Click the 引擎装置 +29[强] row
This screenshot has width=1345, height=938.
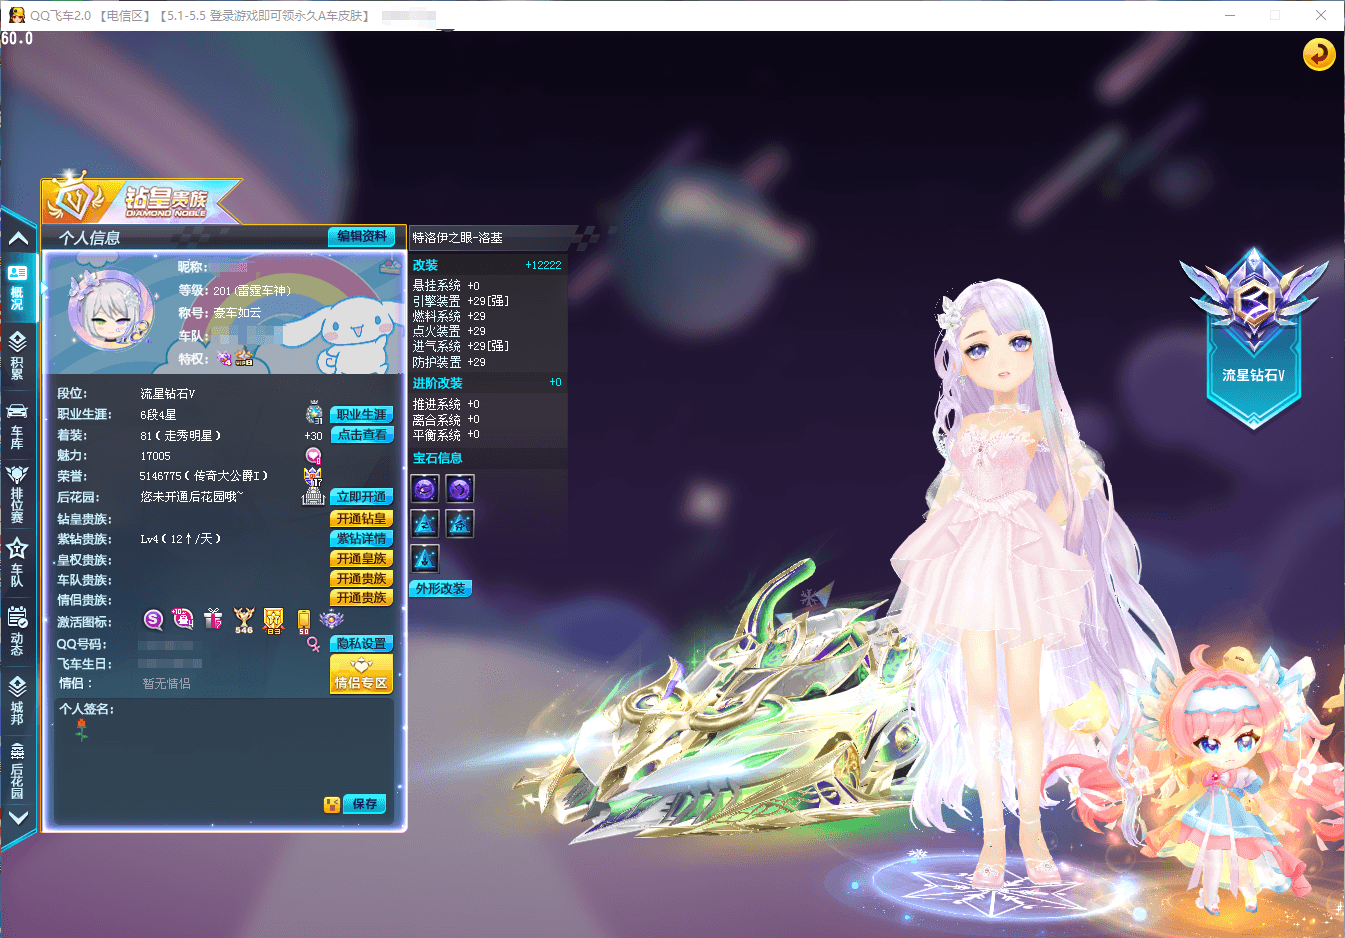(x=461, y=301)
